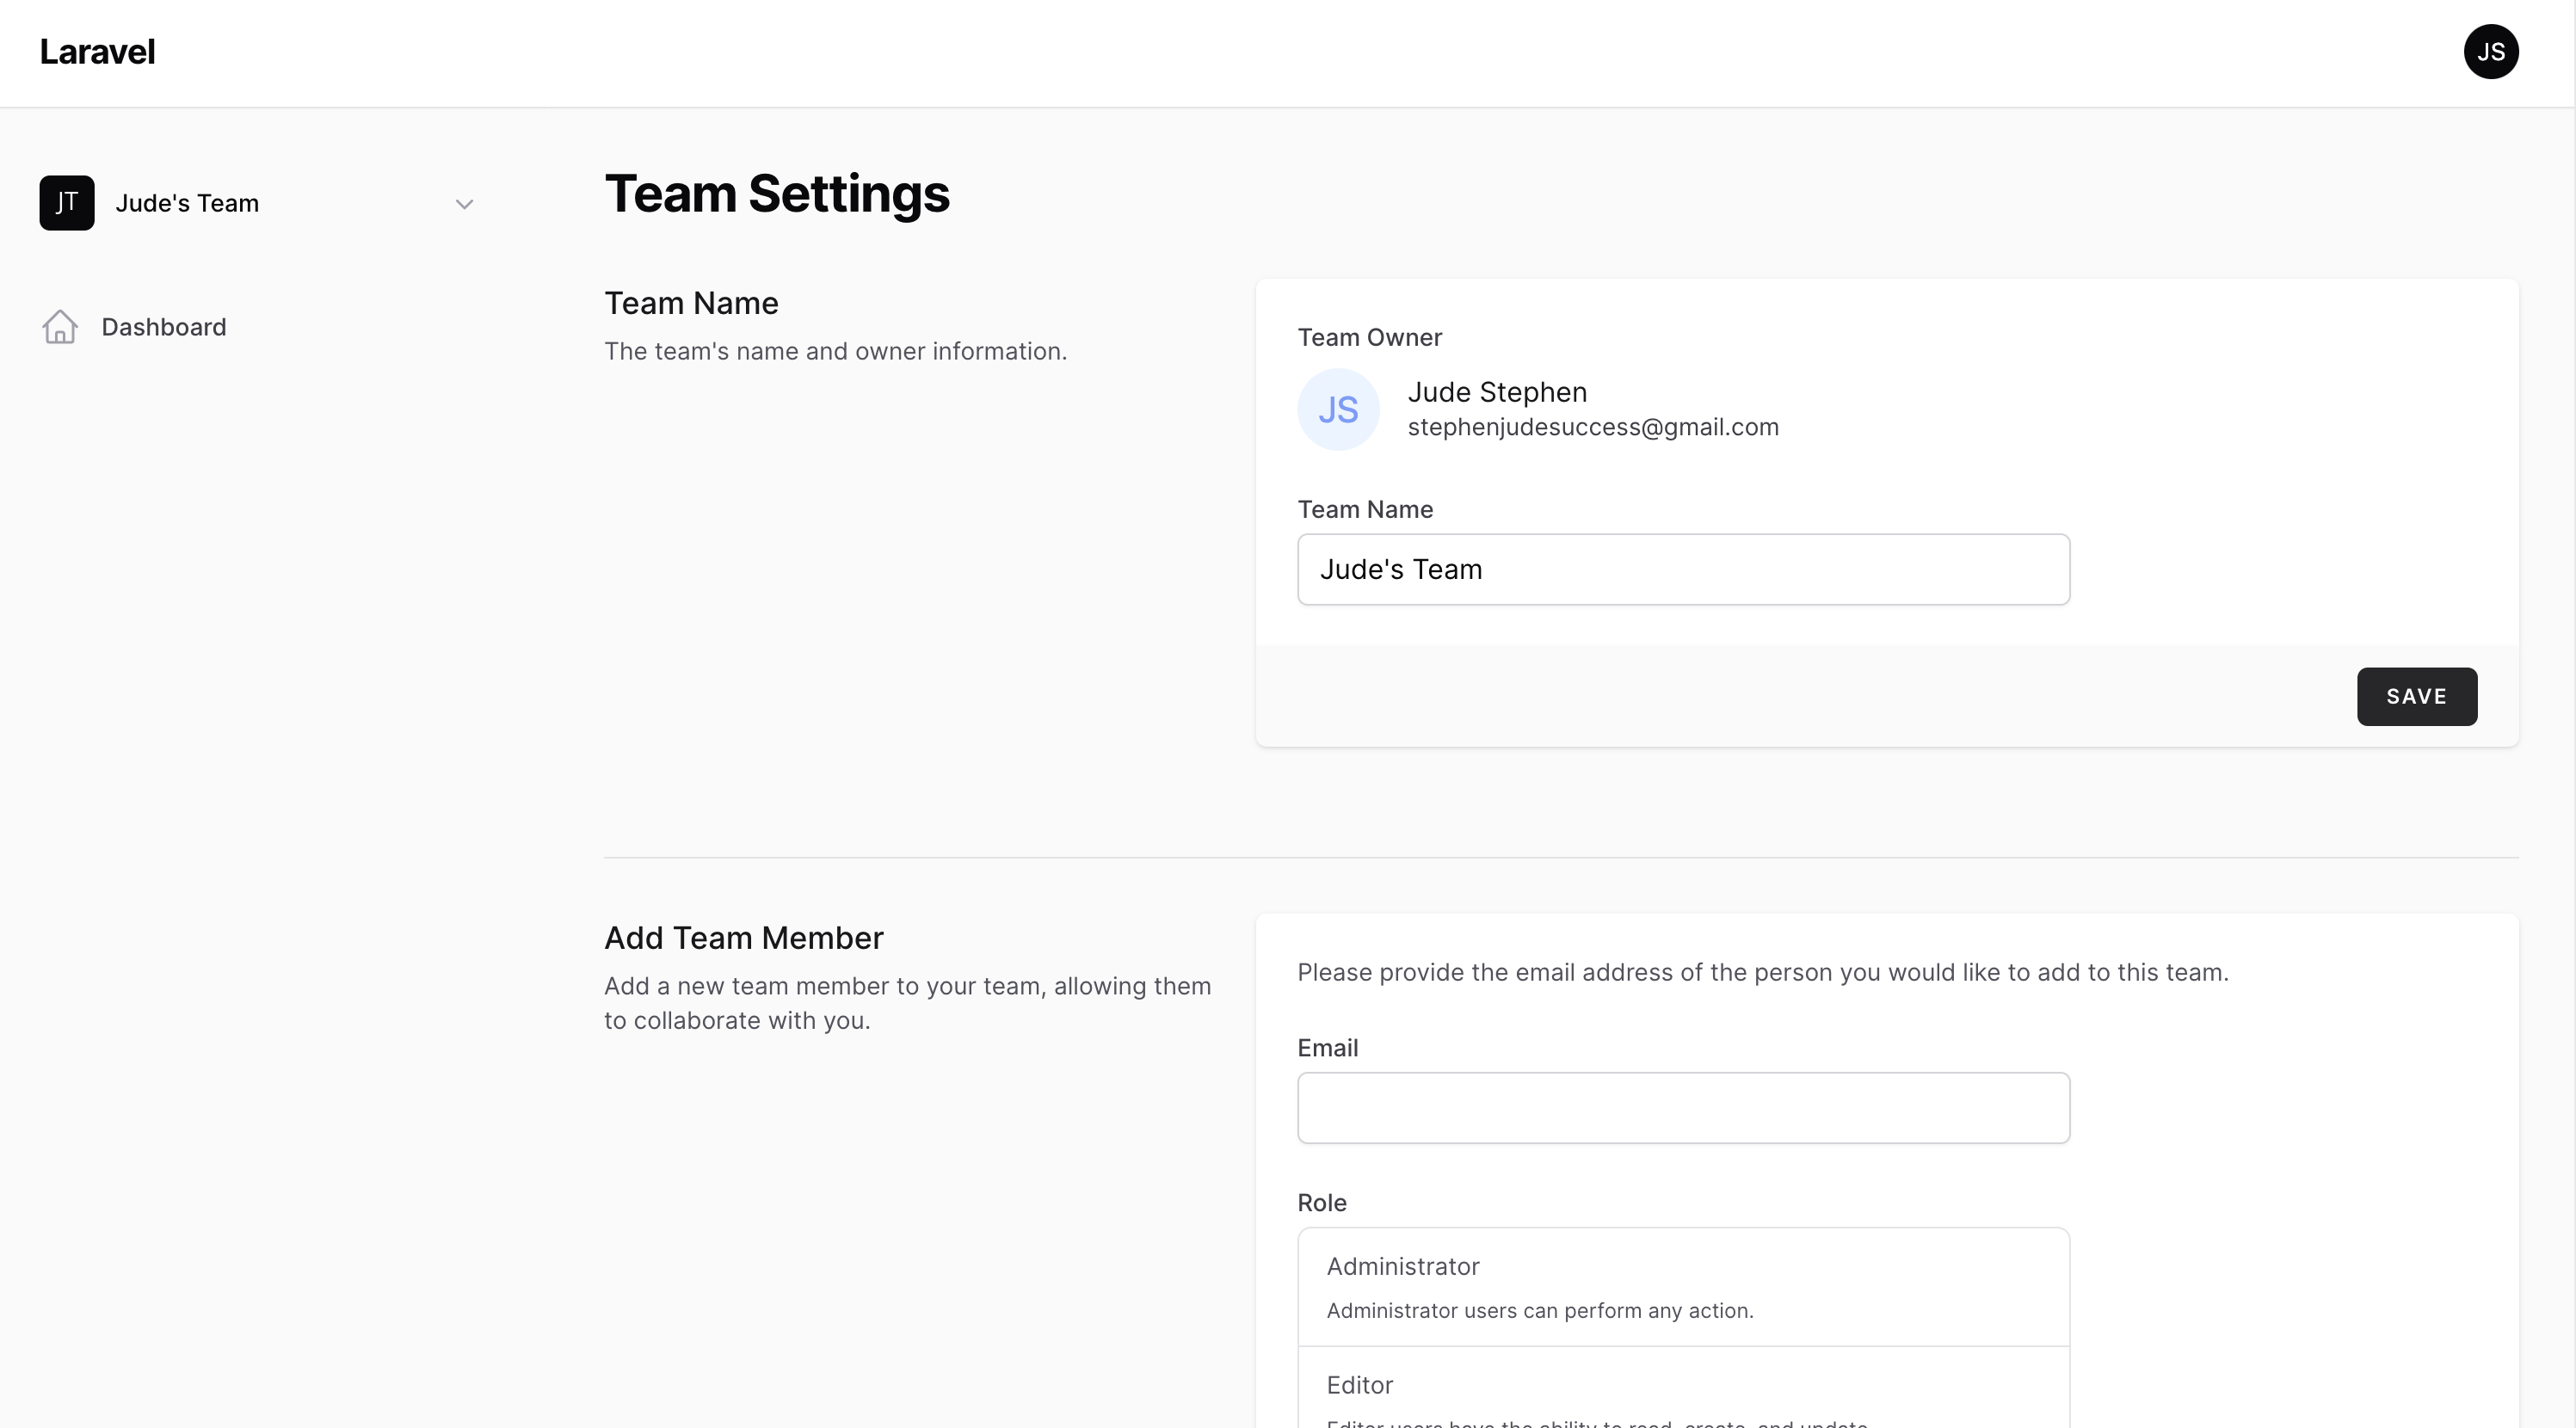Click 'Administrator users can perform any action.' text
This screenshot has width=2576, height=1428.
1540,1310
